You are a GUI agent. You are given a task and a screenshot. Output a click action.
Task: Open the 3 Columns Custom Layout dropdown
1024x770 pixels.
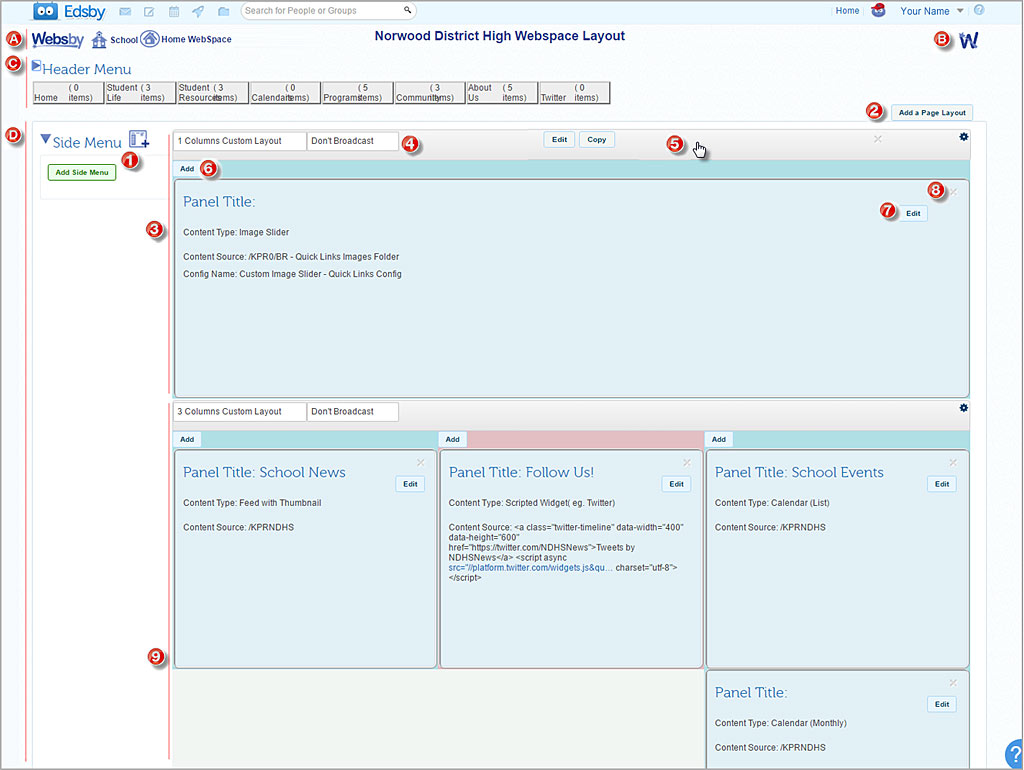tap(240, 411)
